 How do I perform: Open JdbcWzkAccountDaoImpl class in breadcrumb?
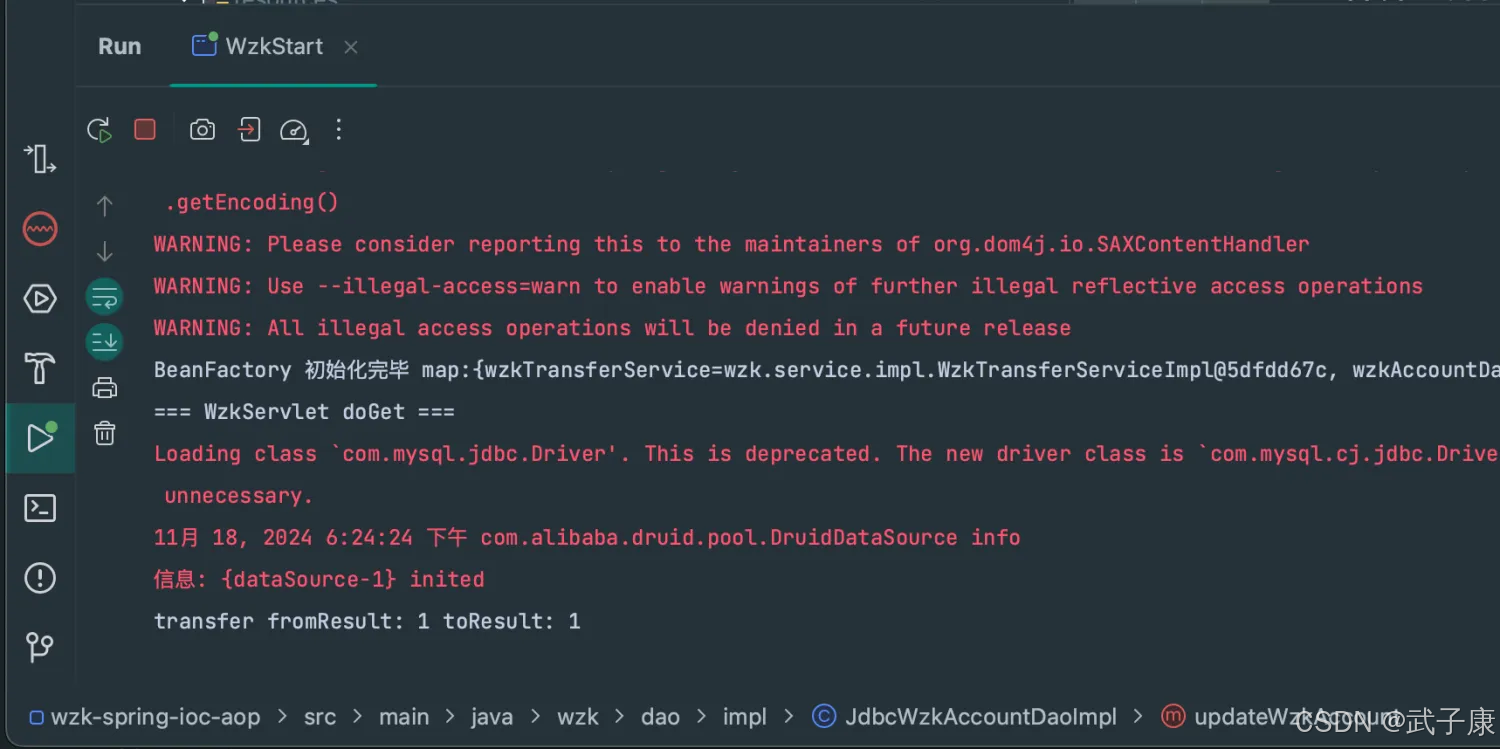980,717
